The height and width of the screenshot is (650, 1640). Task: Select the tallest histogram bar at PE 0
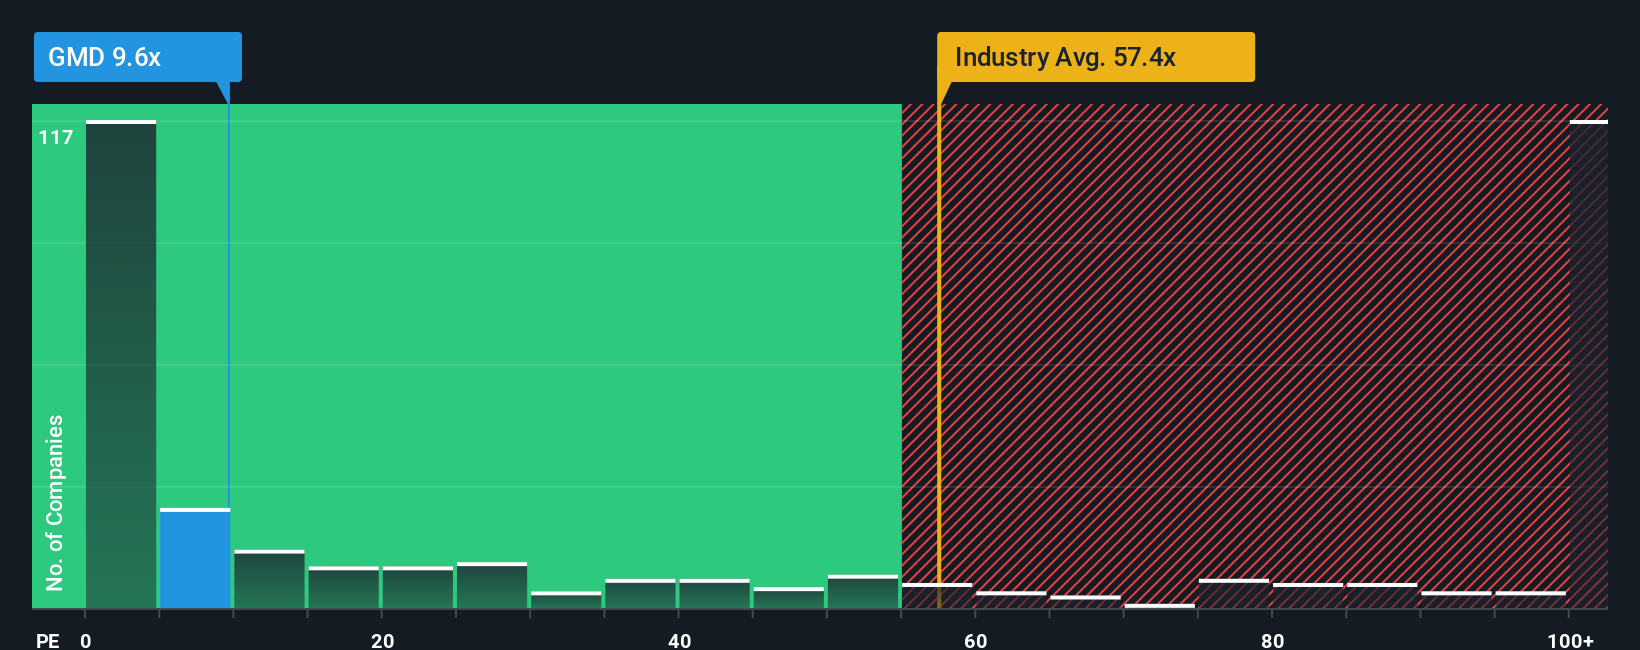coord(121,364)
